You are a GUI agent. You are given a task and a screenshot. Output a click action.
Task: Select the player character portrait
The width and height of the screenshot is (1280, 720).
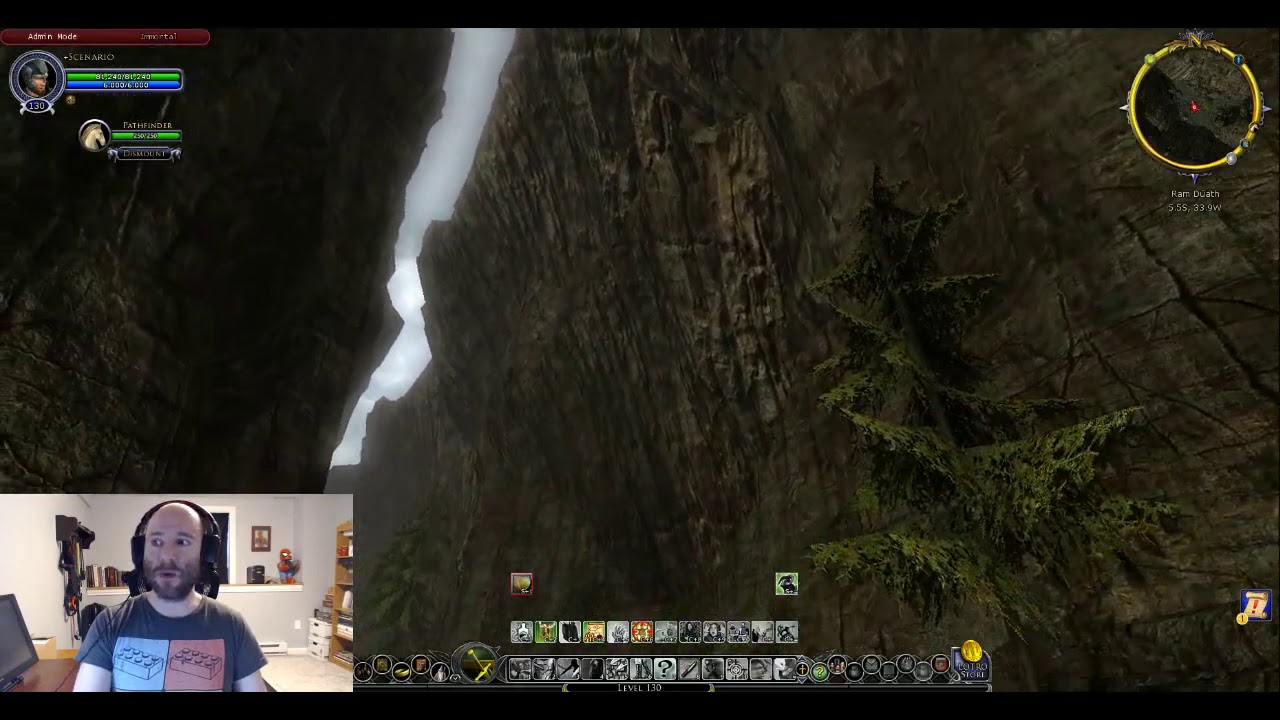37,76
